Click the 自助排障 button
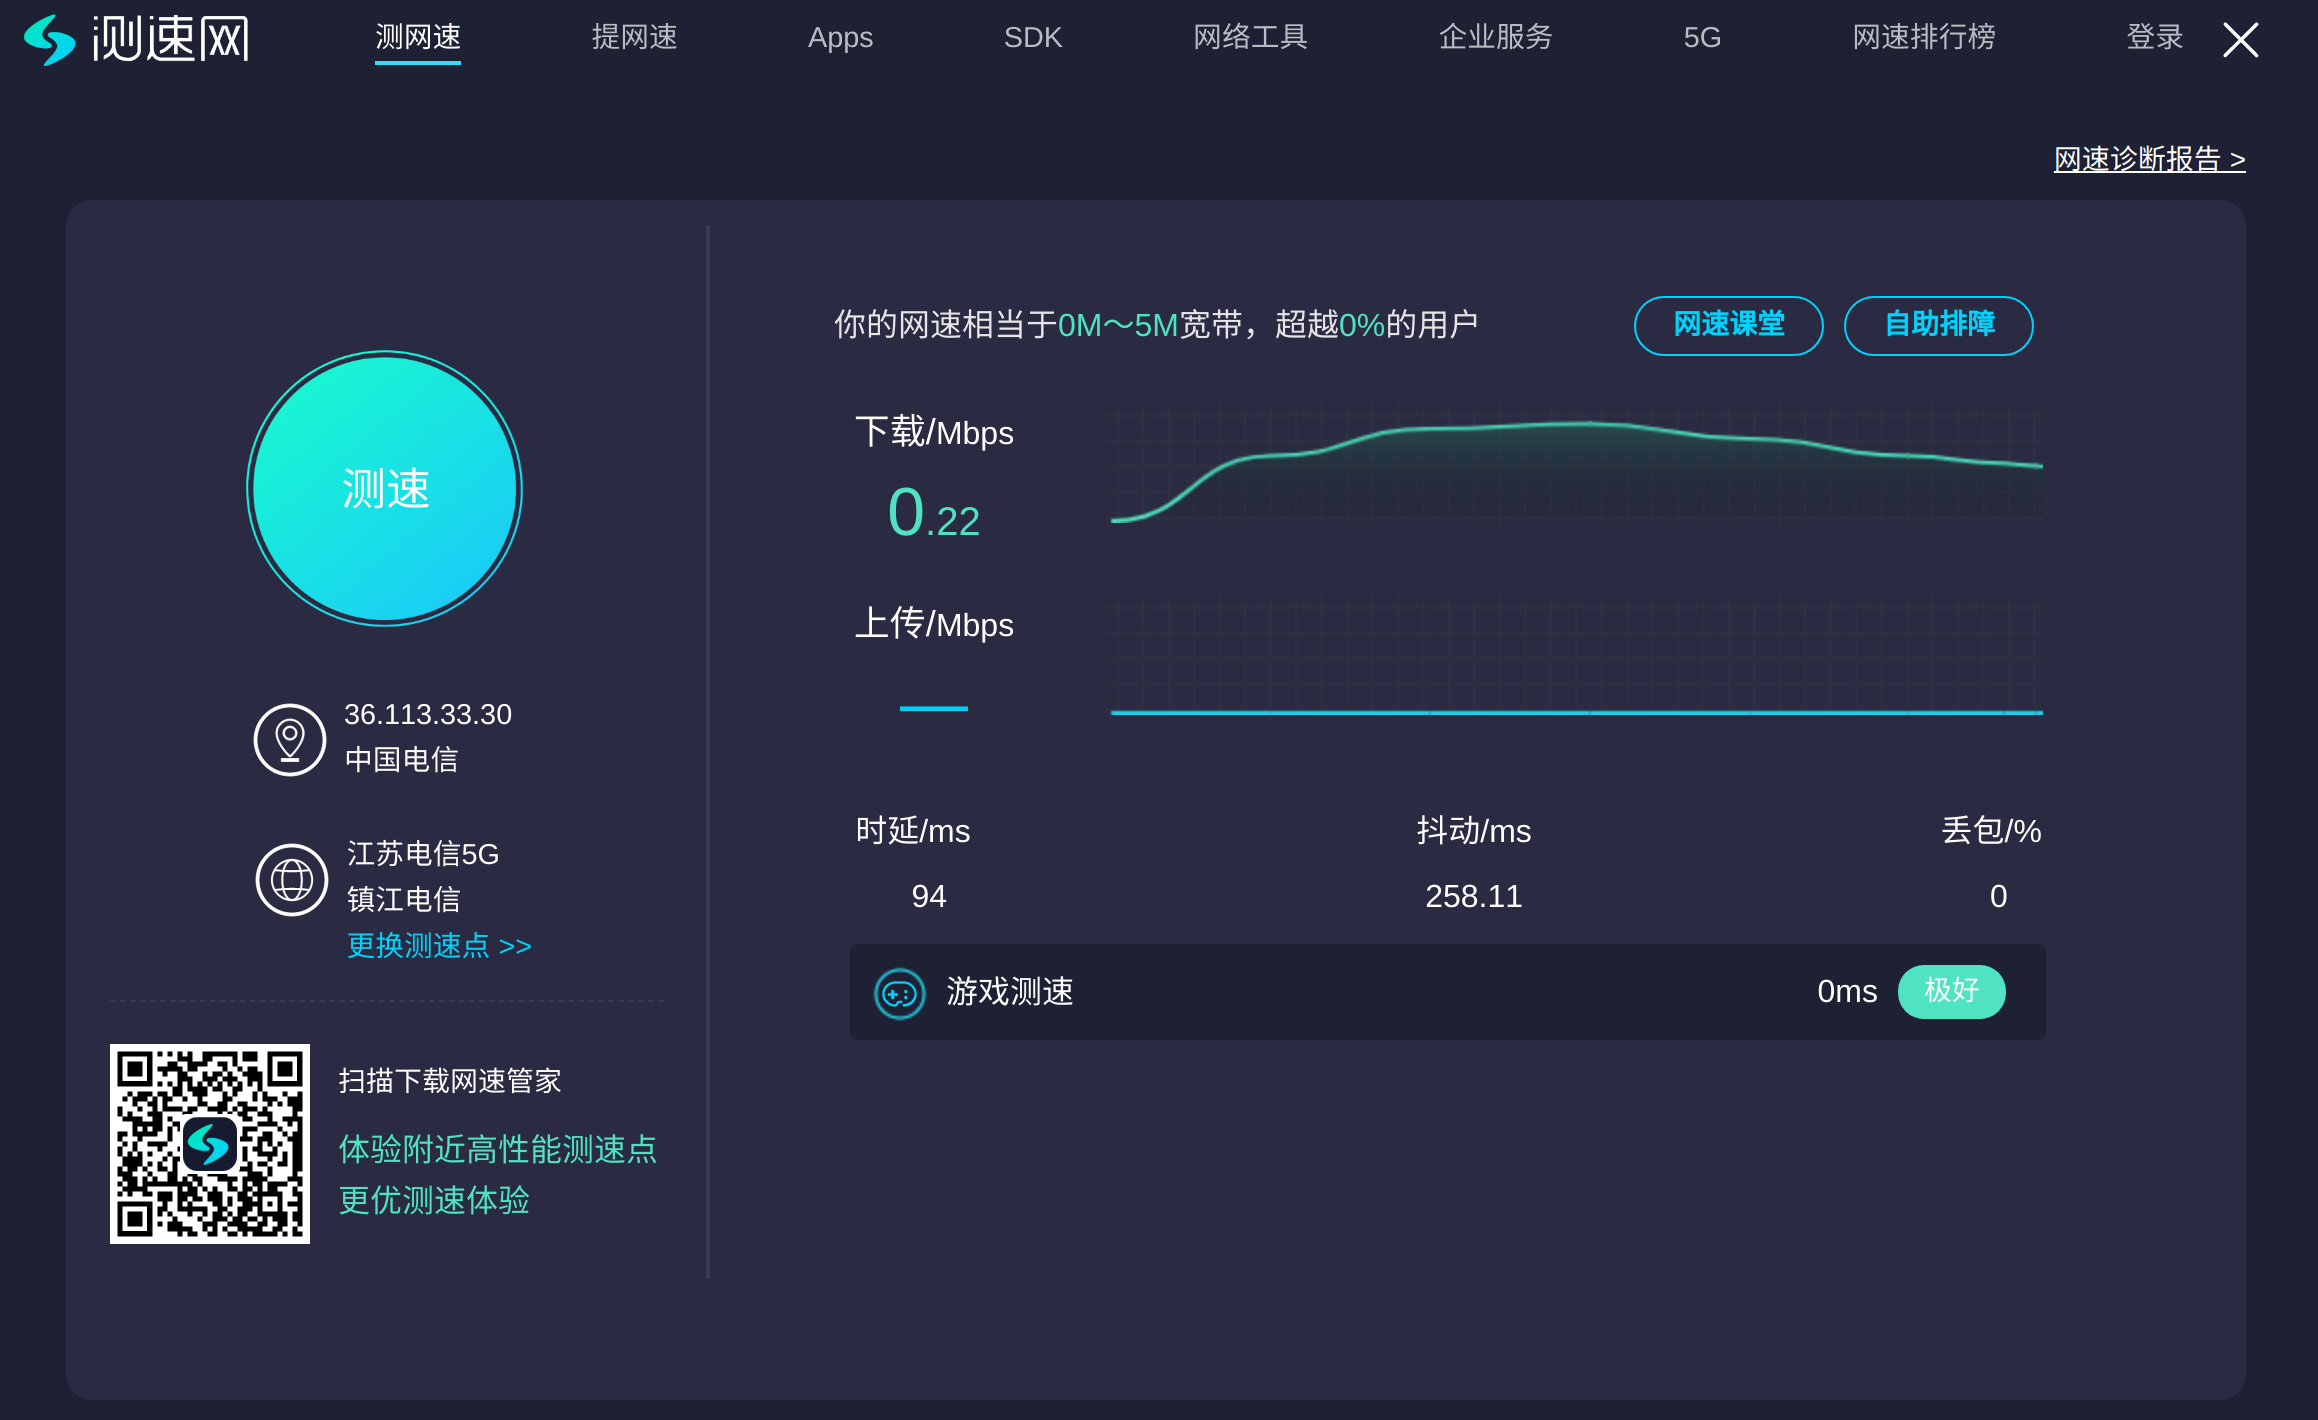The height and width of the screenshot is (1420, 2318). tap(1938, 325)
